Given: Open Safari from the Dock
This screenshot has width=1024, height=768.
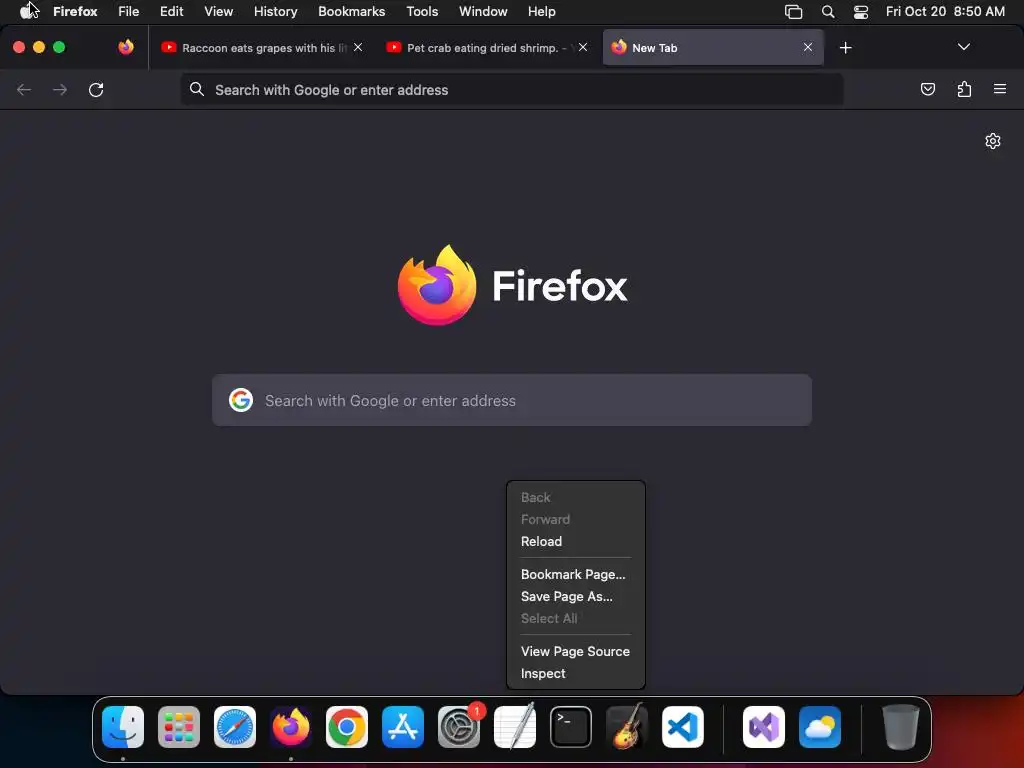Looking at the screenshot, I should pos(235,727).
